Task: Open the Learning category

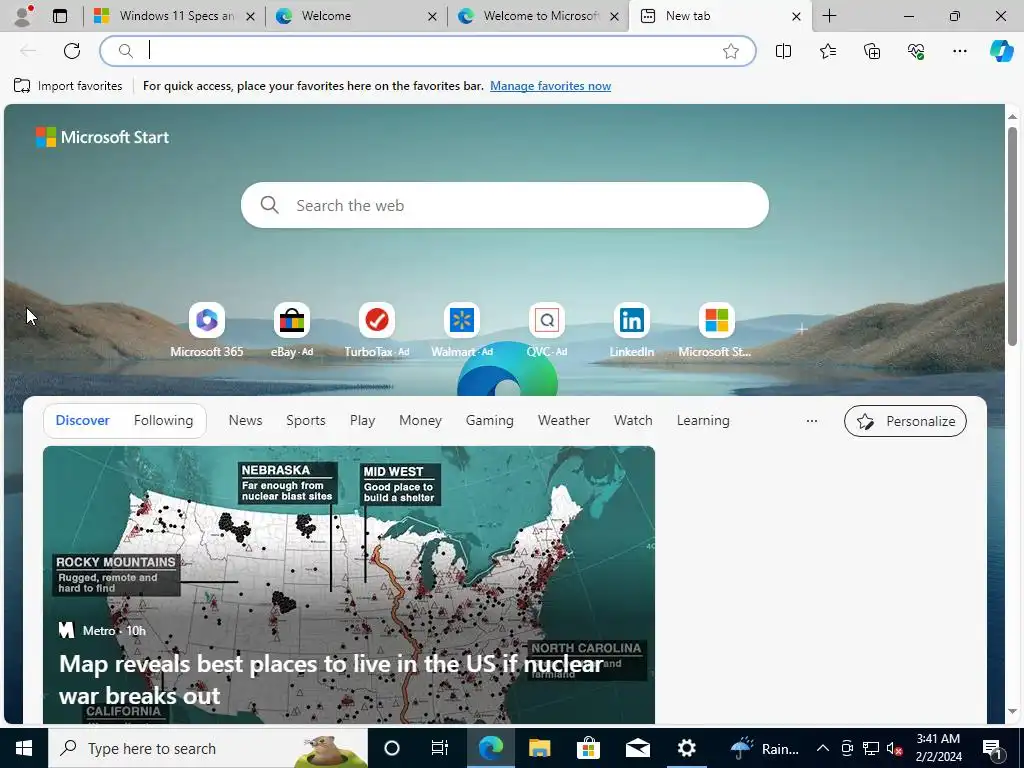Action: coord(703,421)
